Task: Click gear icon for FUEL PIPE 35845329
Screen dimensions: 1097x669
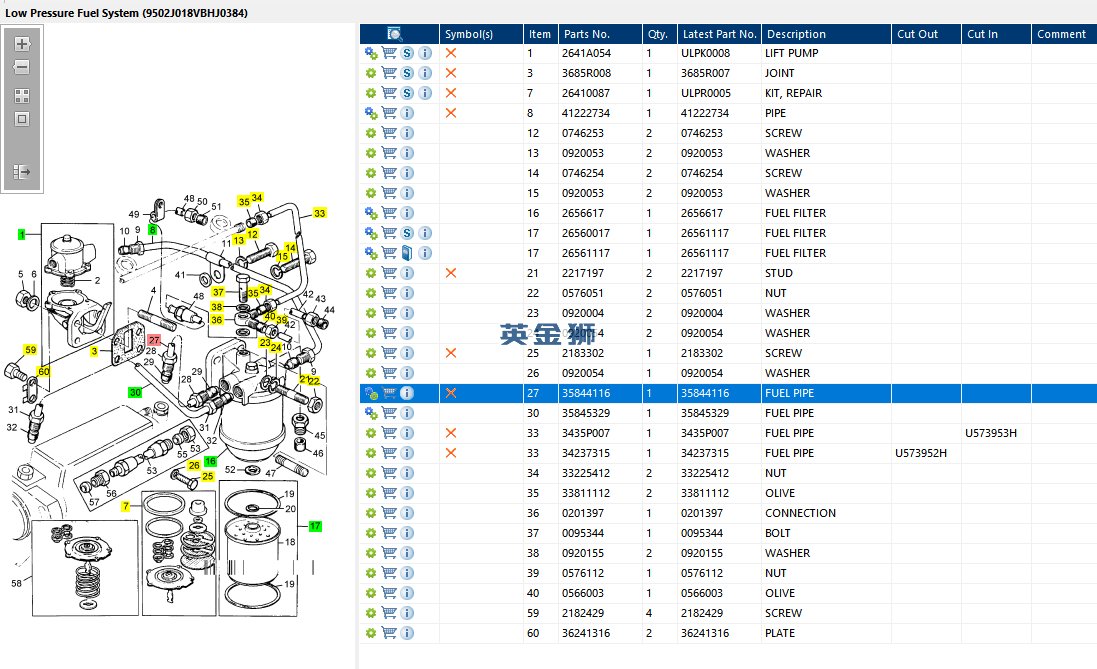Action: [x=371, y=413]
